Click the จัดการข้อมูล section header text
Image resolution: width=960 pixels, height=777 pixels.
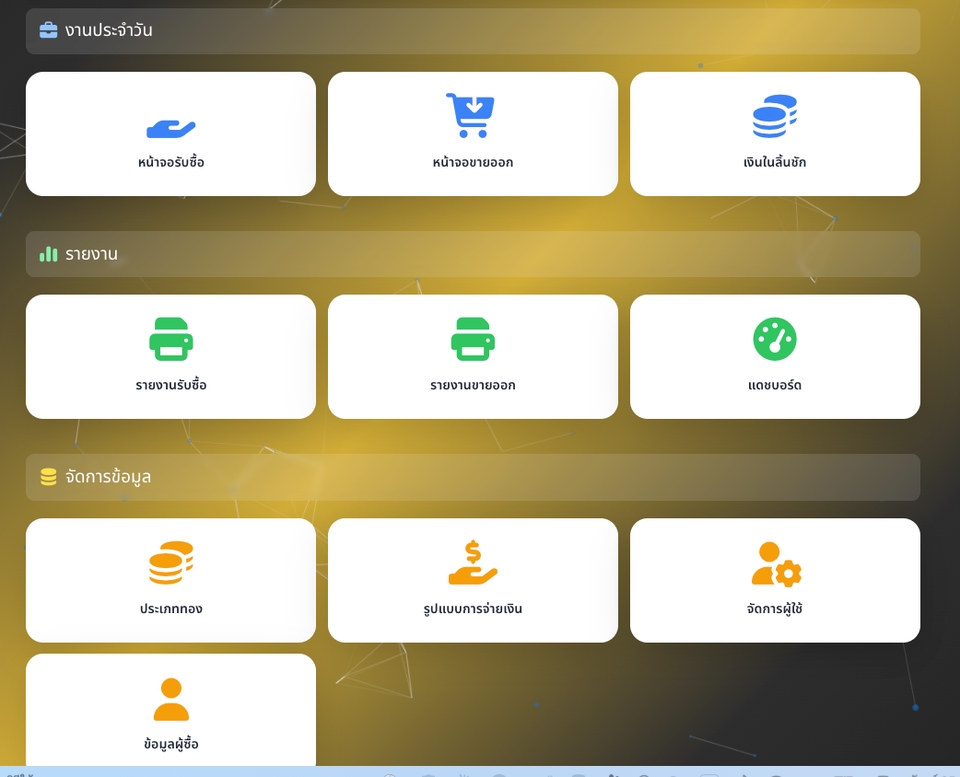(108, 477)
